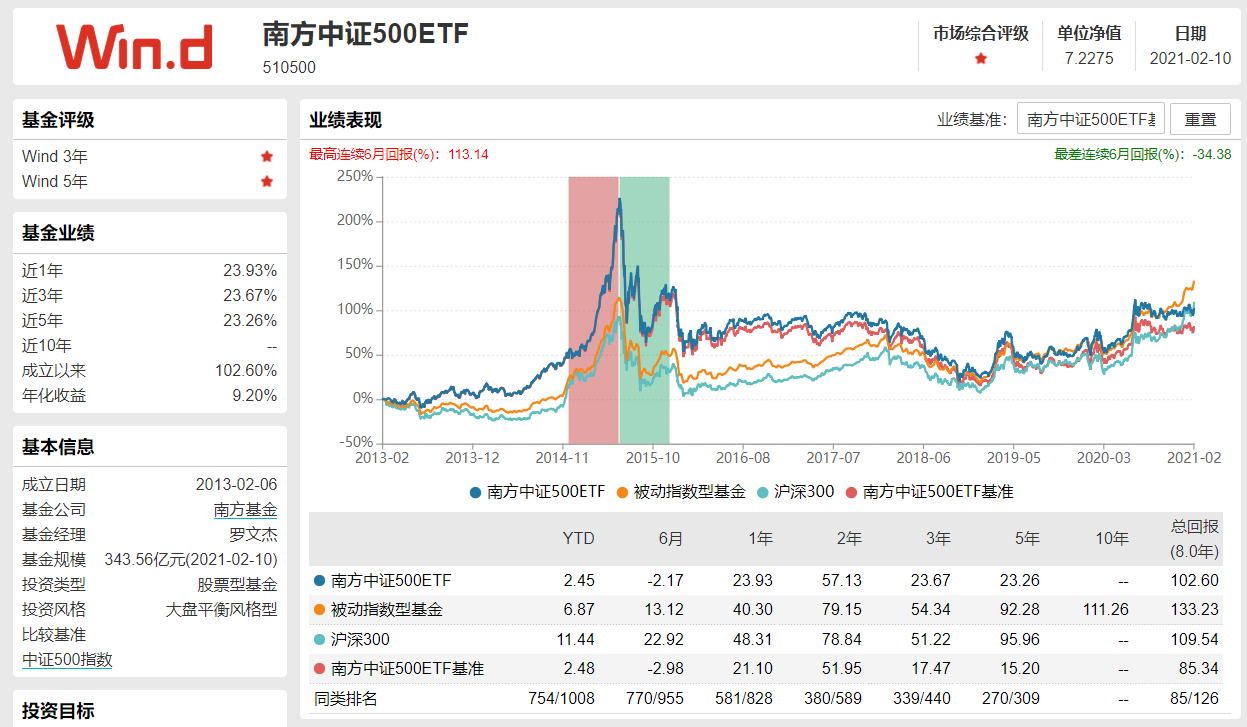Screen dimensions: 1247x727
Task: Click the 市场综合评级 label
Action: point(981,33)
